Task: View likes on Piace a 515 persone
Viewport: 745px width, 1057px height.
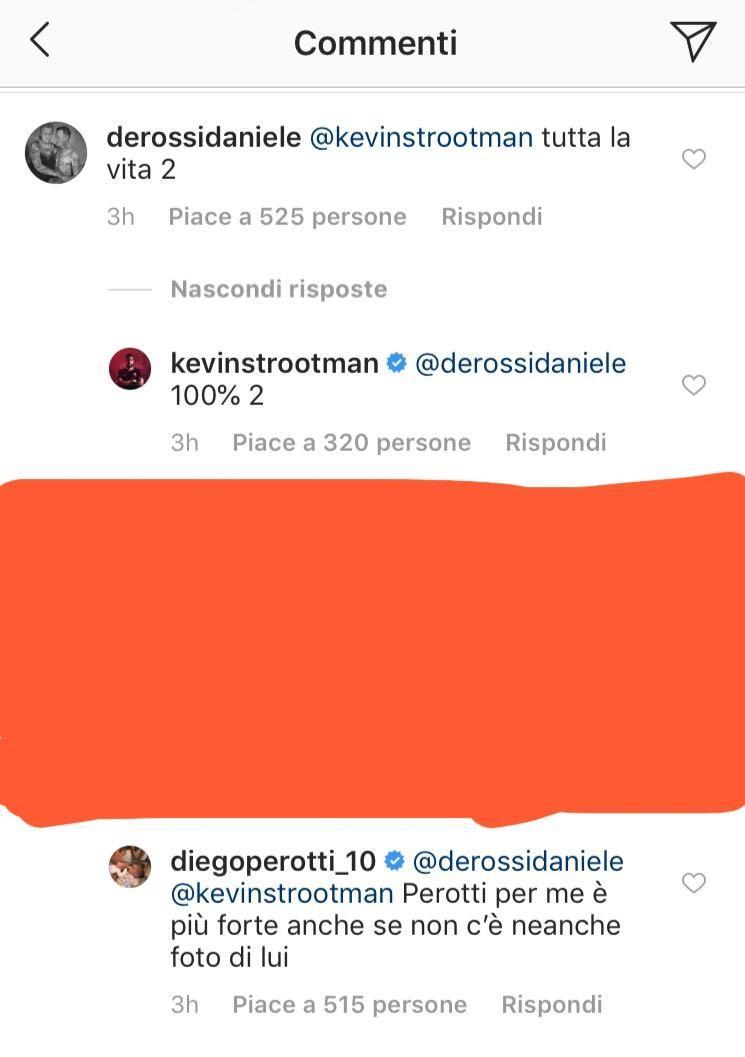Action: click(349, 1004)
